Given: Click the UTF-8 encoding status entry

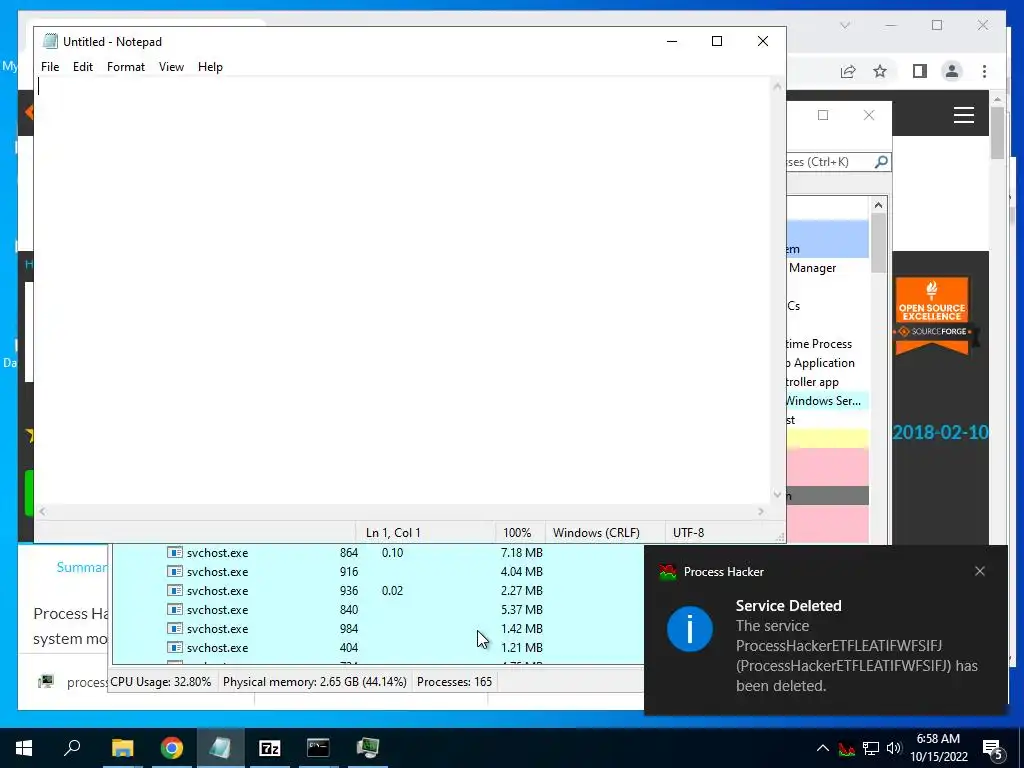Looking at the screenshot, I should coord(688,533).
